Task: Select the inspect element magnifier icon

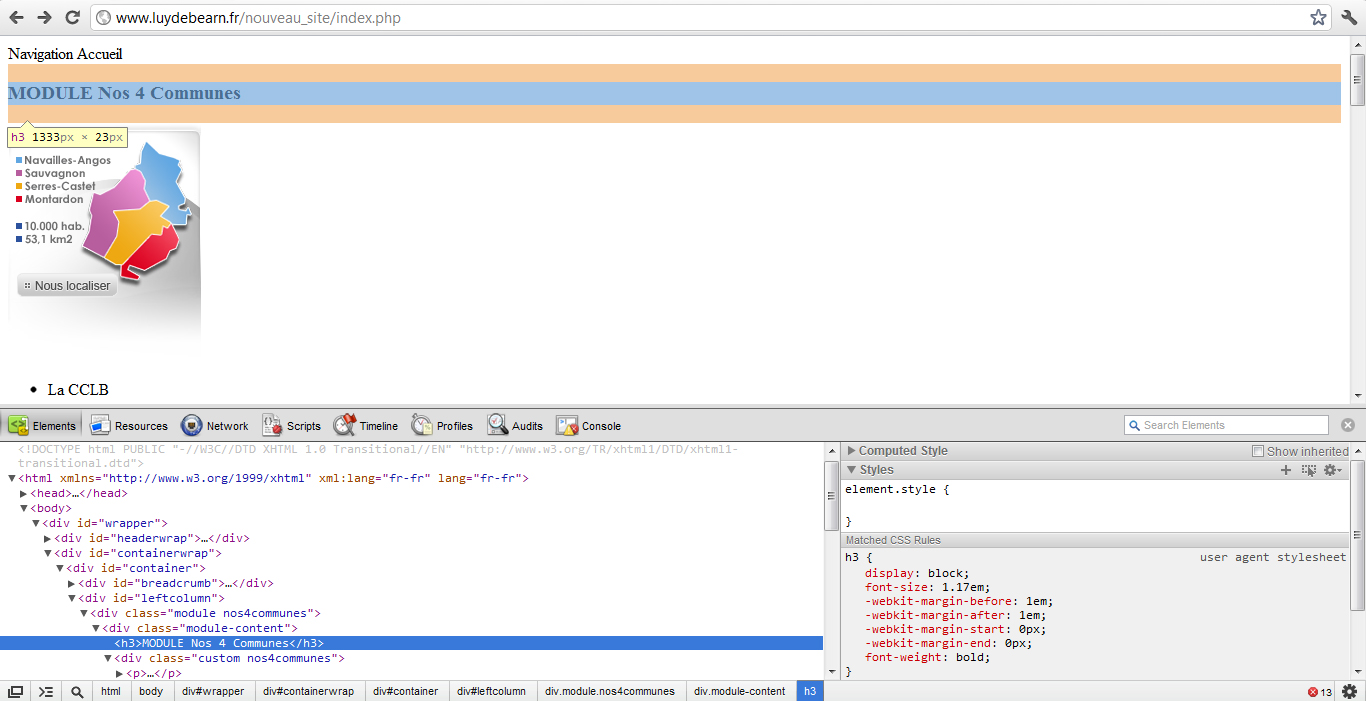Action: (x=77, y=691)
